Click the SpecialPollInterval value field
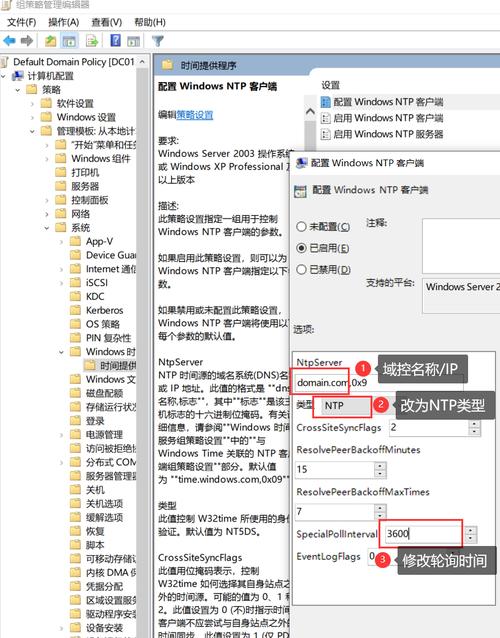The image size is (500, 638). [x=425, y=533]
